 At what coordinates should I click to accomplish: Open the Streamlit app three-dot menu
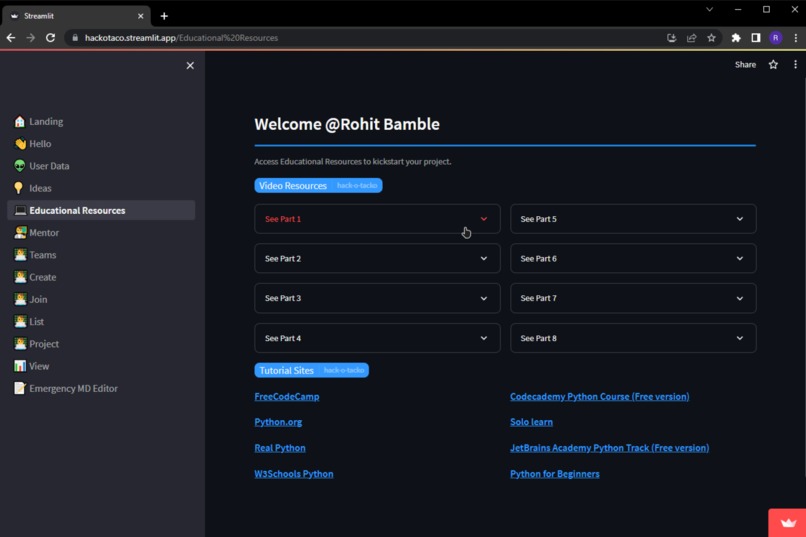[x=795, y=64]
